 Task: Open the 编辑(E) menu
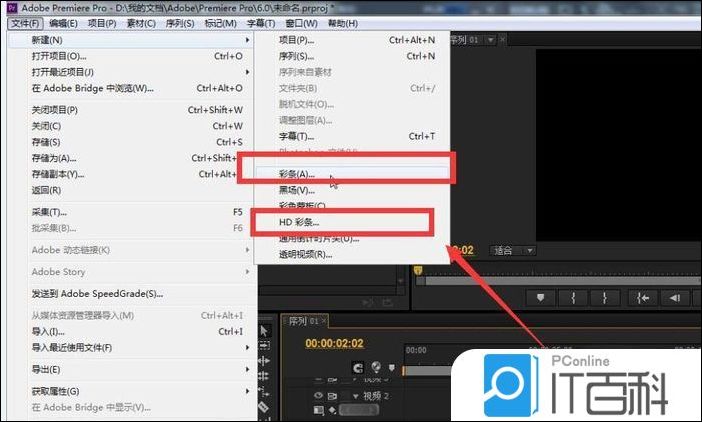pyautogui.click(x=63, y=23)
